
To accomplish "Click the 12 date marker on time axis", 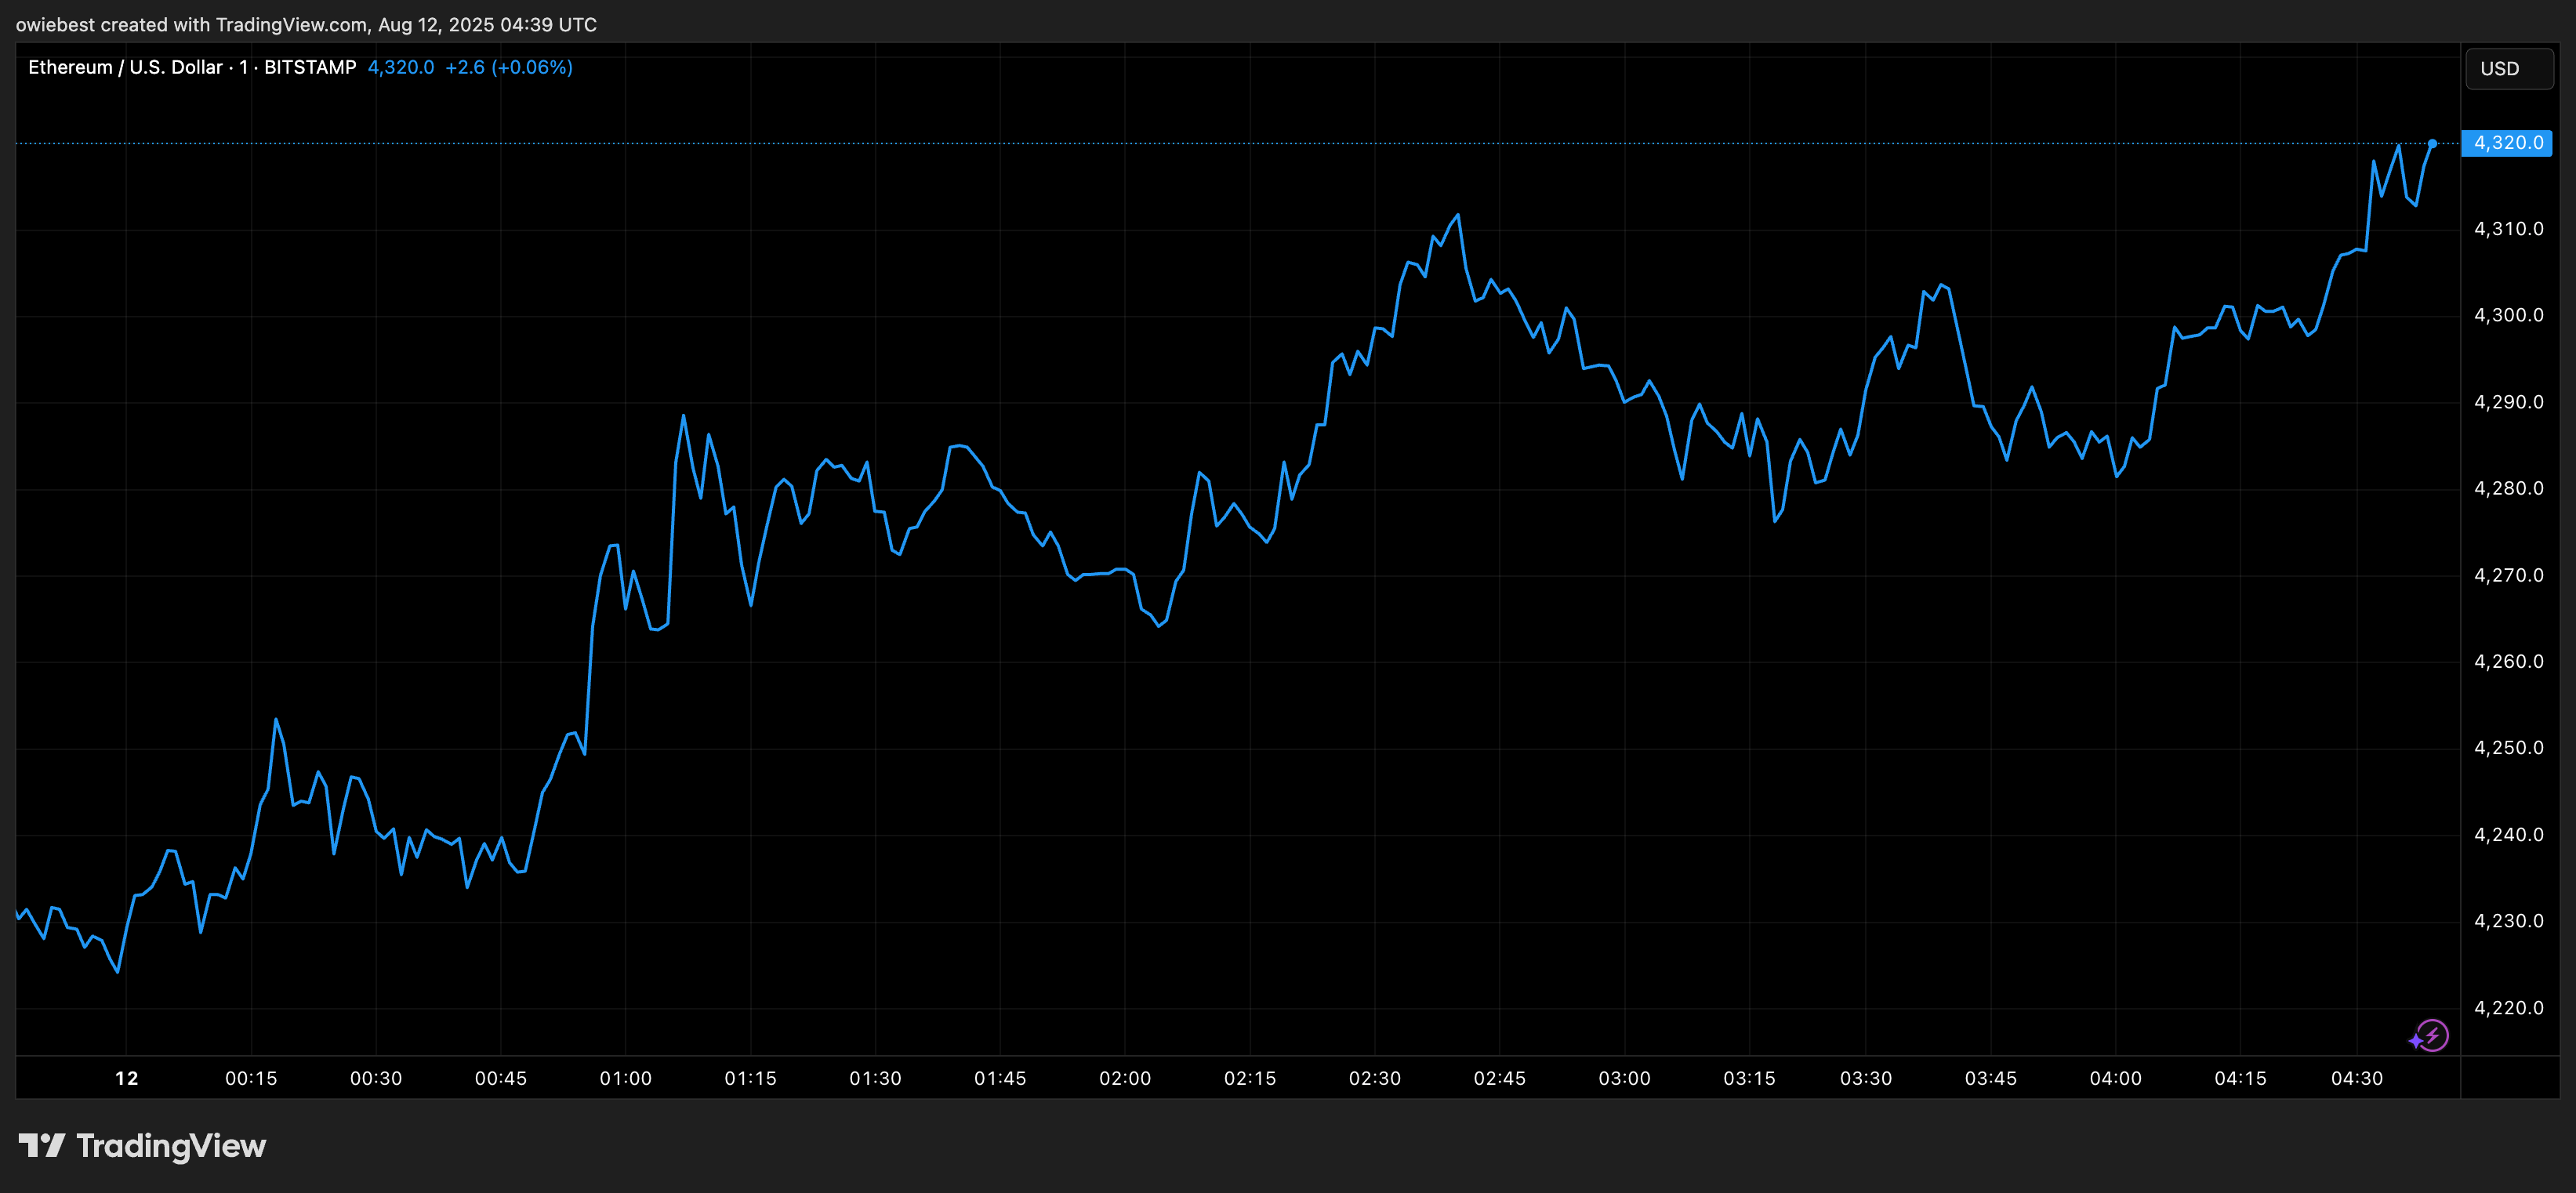I will (127, 1079).
